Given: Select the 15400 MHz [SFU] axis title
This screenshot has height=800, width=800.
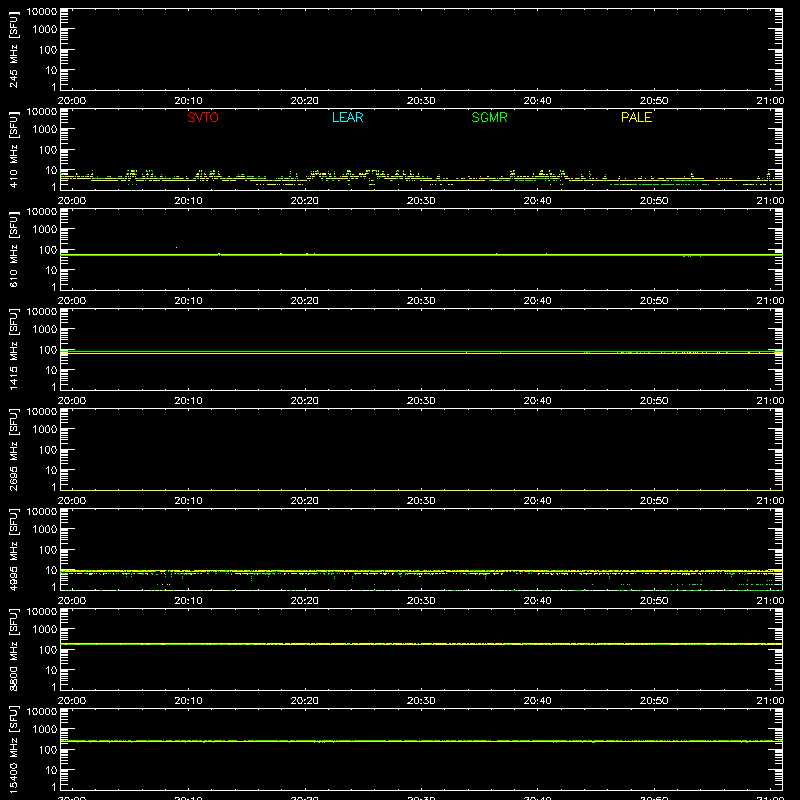Looking at the screenshot, I should click(13, 749).
